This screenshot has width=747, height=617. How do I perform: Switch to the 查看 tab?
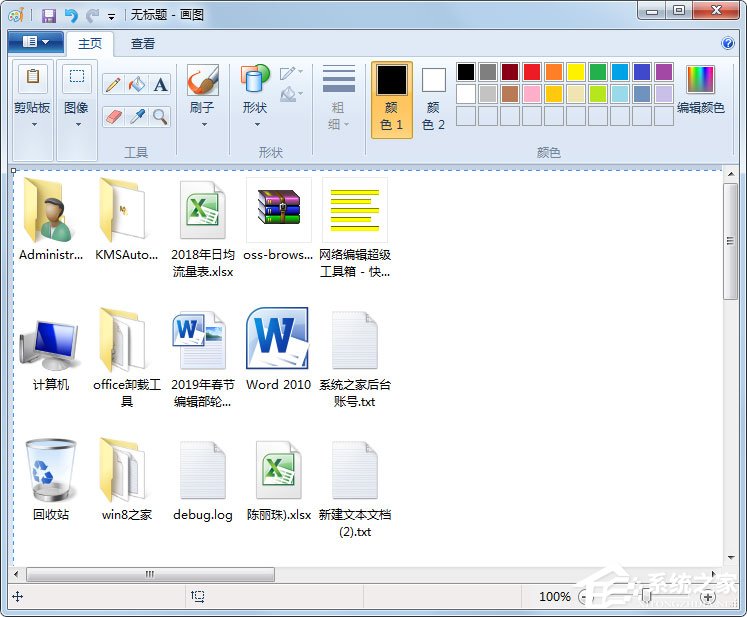click(x=143, y=44)
